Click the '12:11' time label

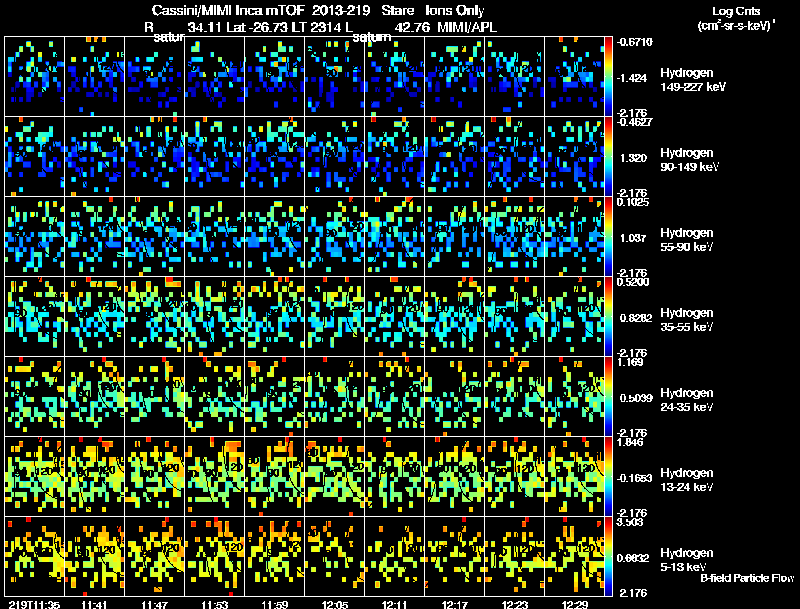[x=394, y=605]
